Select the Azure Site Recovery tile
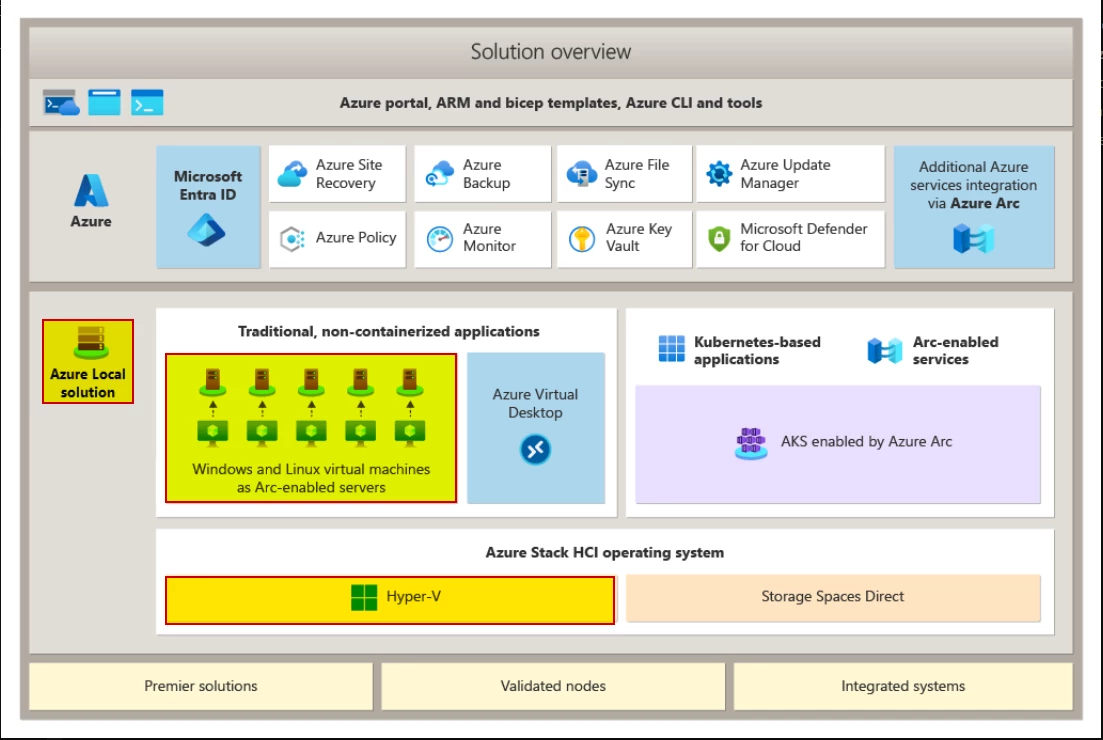This screenshot has width=1103, height=740. (x=337, y=174)
